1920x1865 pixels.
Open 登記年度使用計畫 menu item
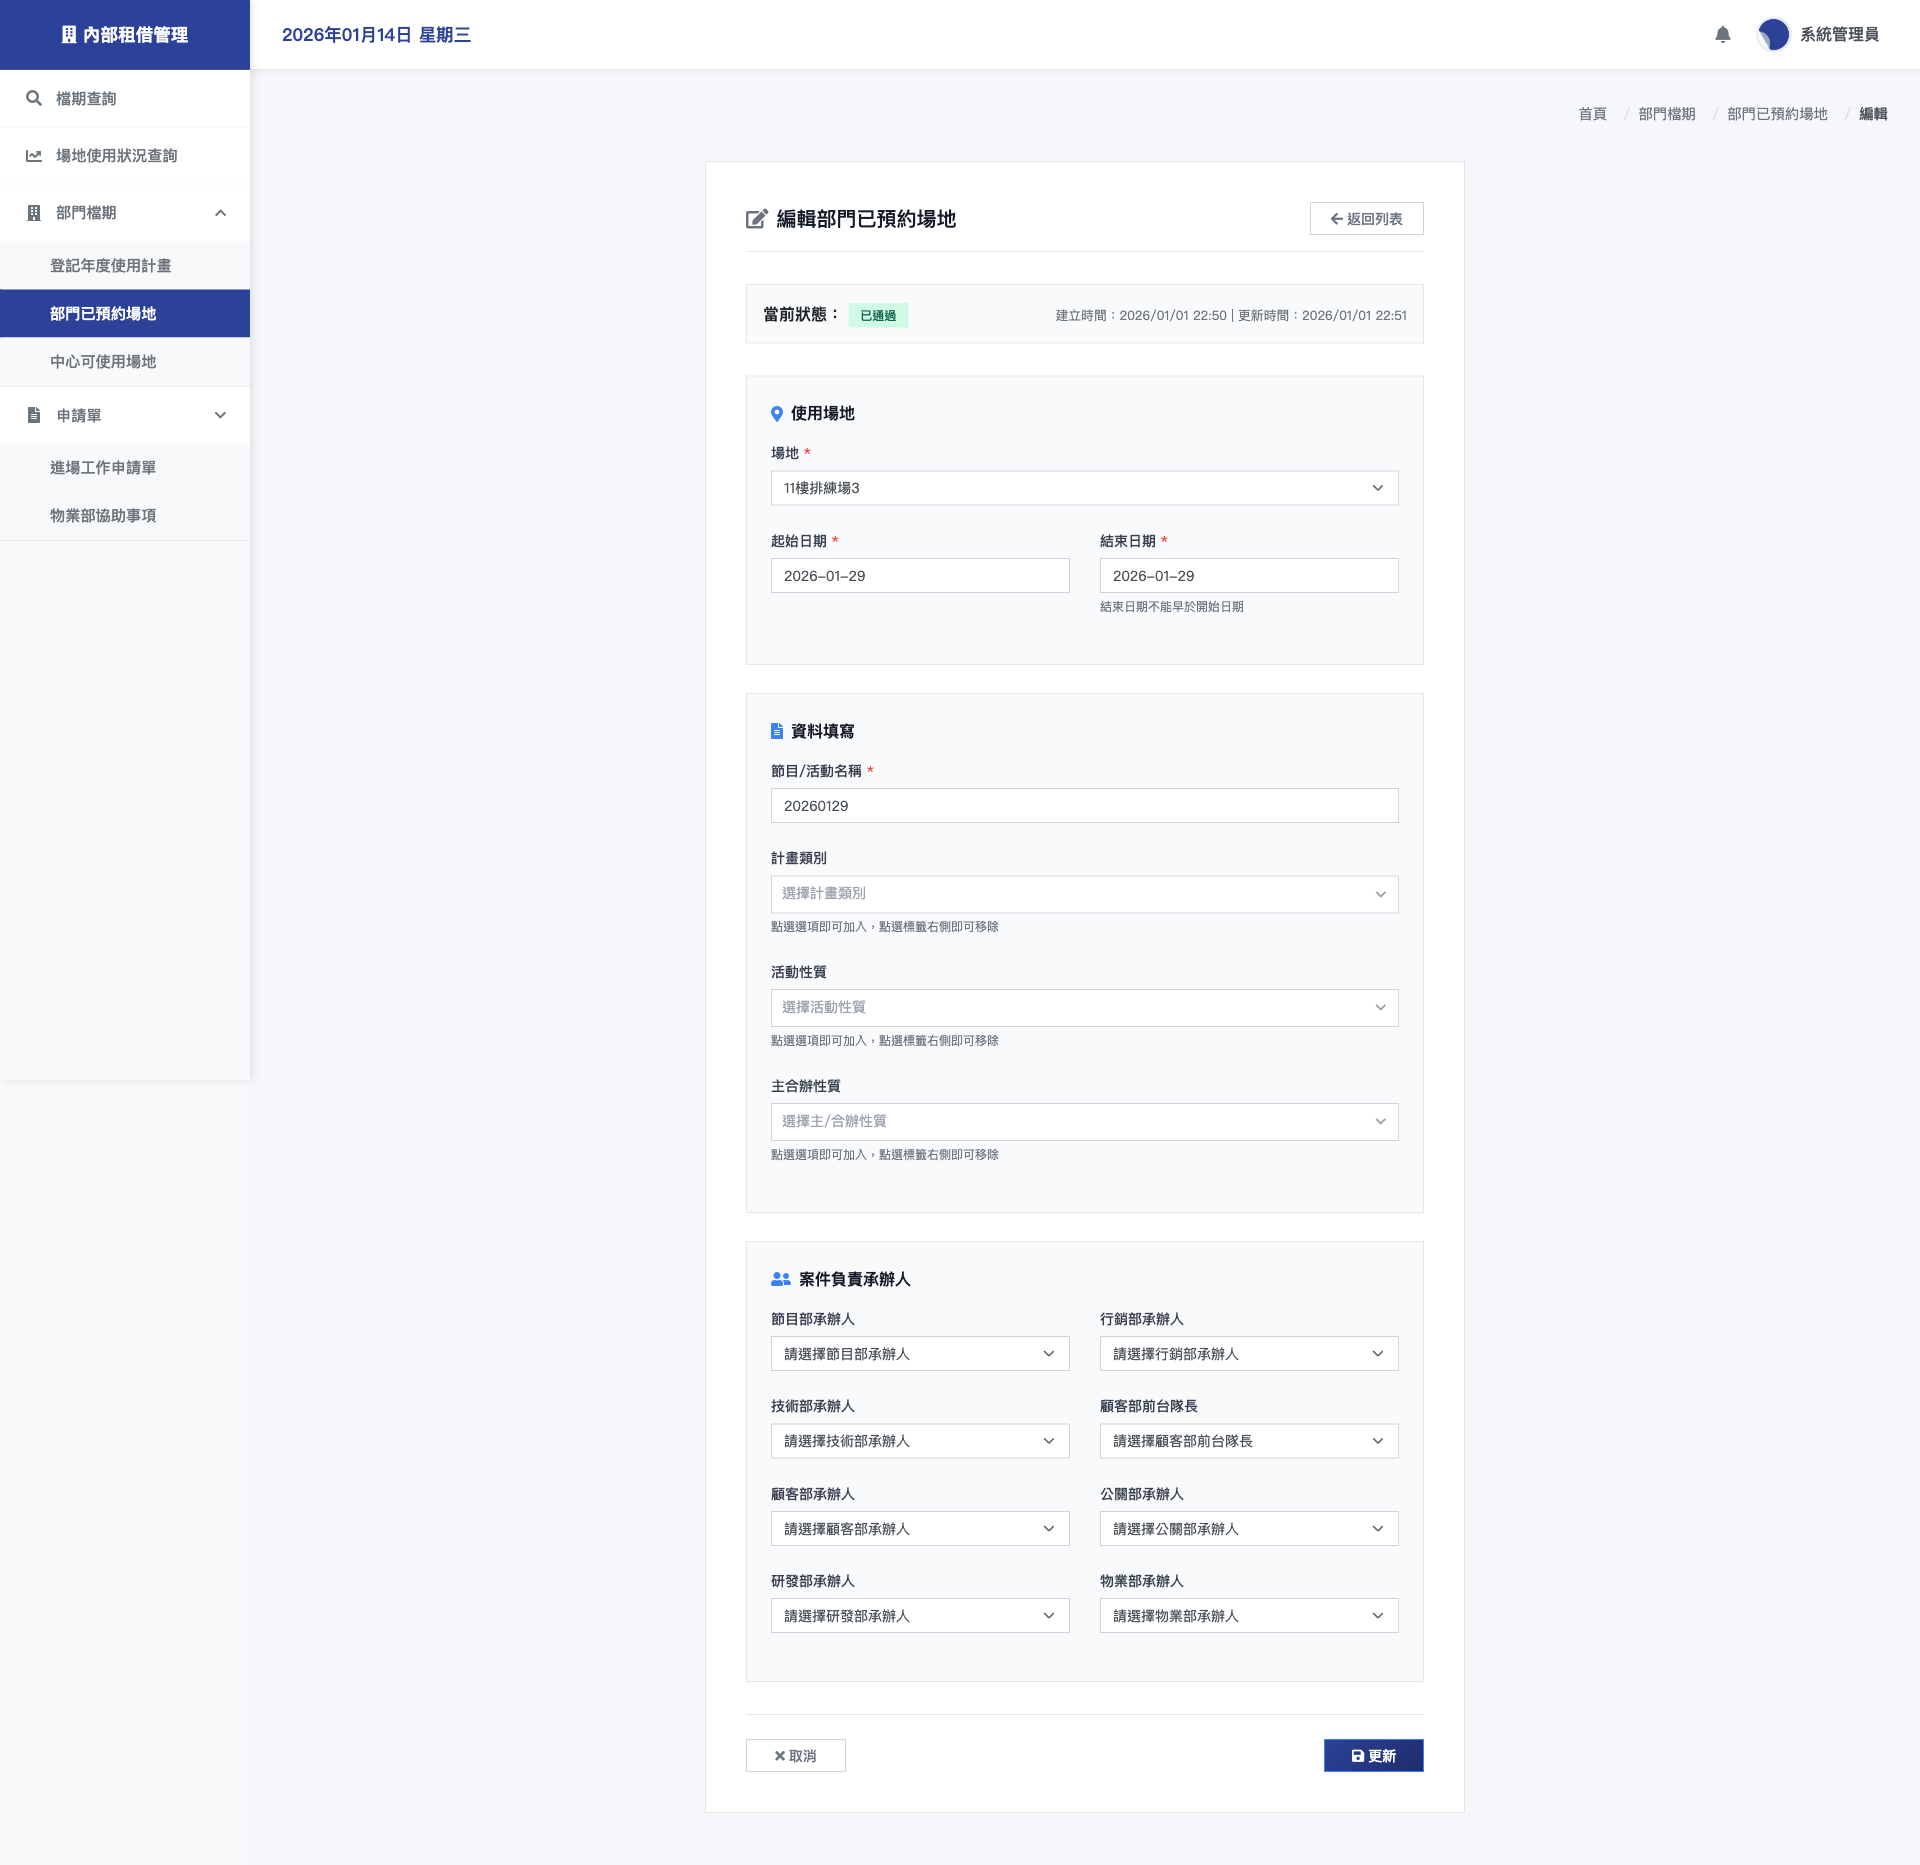(111, 266)
